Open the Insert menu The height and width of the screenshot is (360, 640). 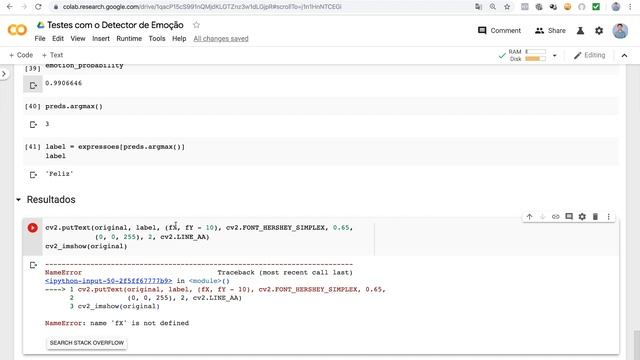(101, 38)
